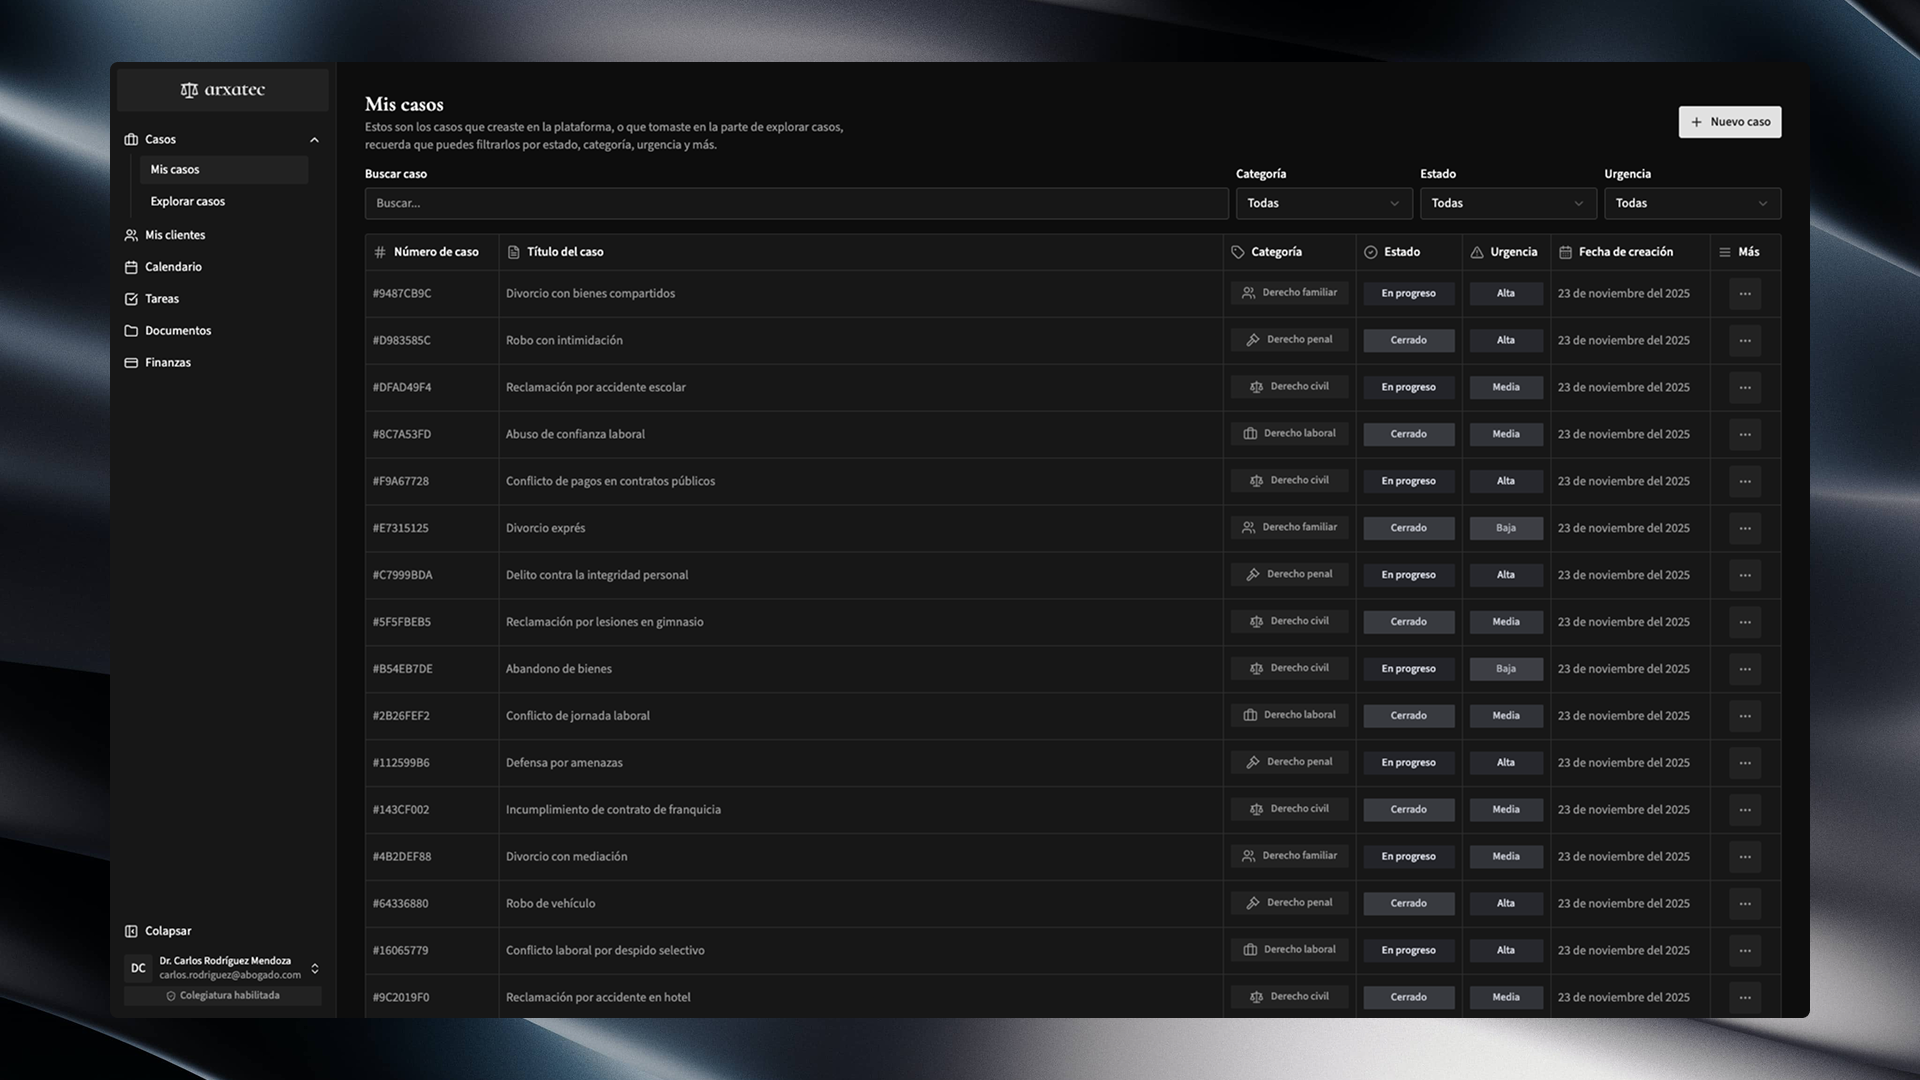
Task: Click the Colapsar sidebar icon
Action: (x=131, y=931)
